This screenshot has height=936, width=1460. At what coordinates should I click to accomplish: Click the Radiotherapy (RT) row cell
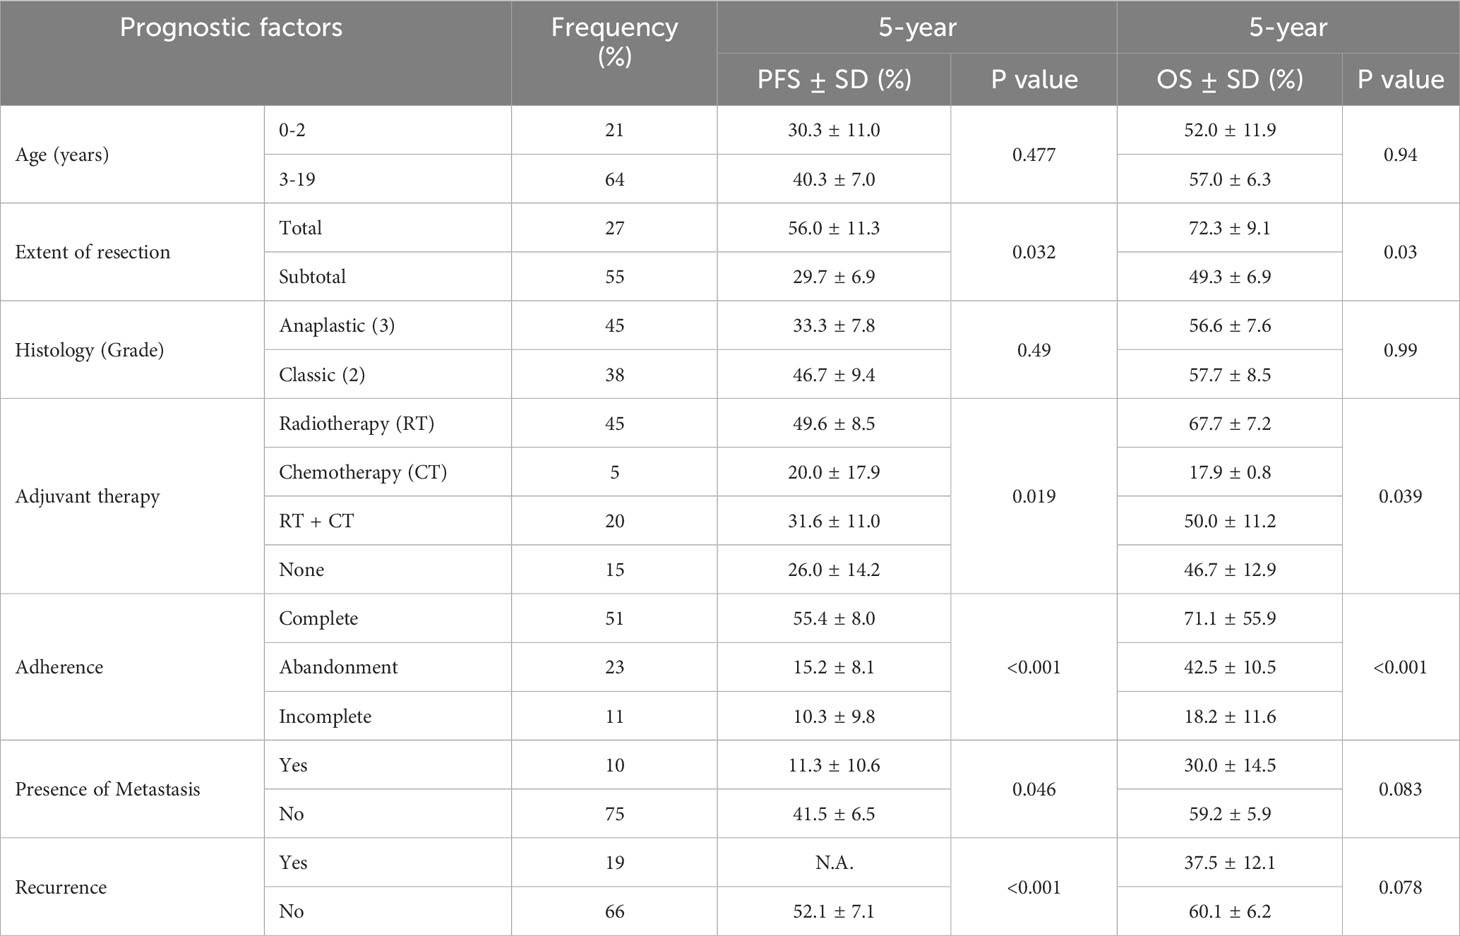point(357,424)
